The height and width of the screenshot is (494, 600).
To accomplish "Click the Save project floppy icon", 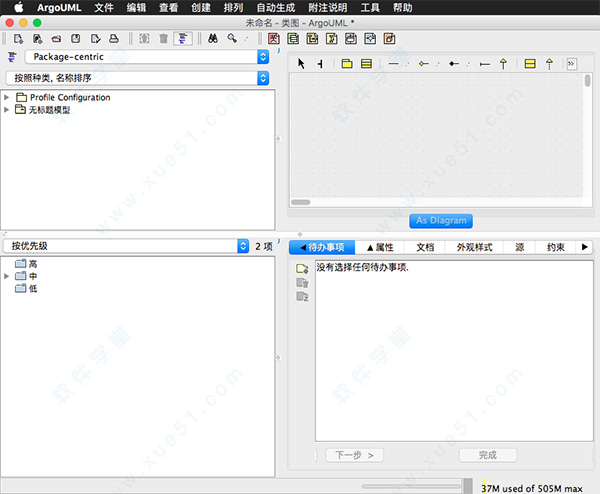I will pyautogui.click(x=76, y=39).
